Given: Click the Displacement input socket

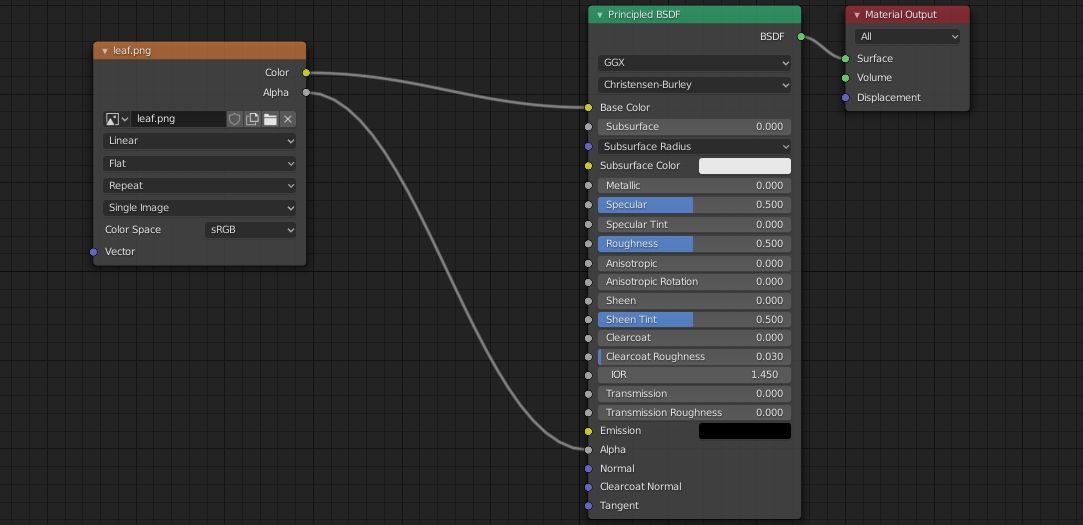Looking at the screenshot, I should tap(845, 97).
